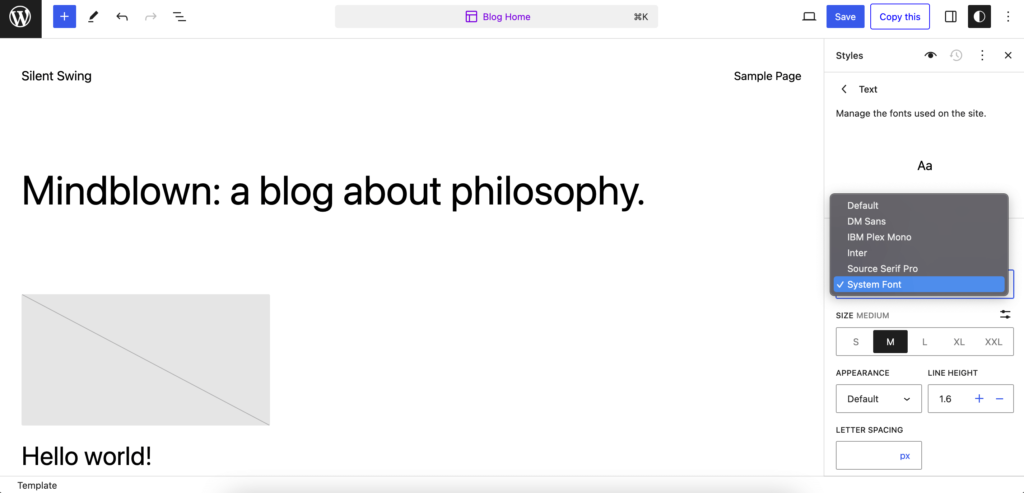Viewport: 1024px width, 493px height.
Task: Go back from the Text panel
Action: click(x=844, y=89)
